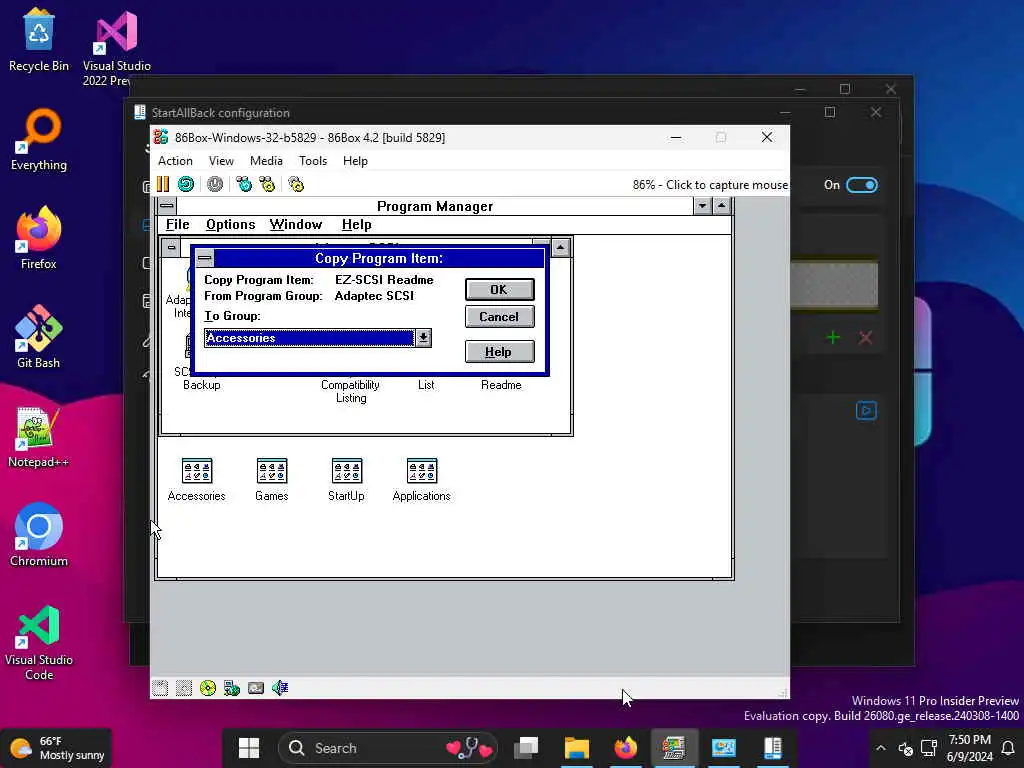Open Visual Studio 2022 Preview desktop shortcut
The height and width of the screenshot is (768, 1024).
click(x=116, y=48)
